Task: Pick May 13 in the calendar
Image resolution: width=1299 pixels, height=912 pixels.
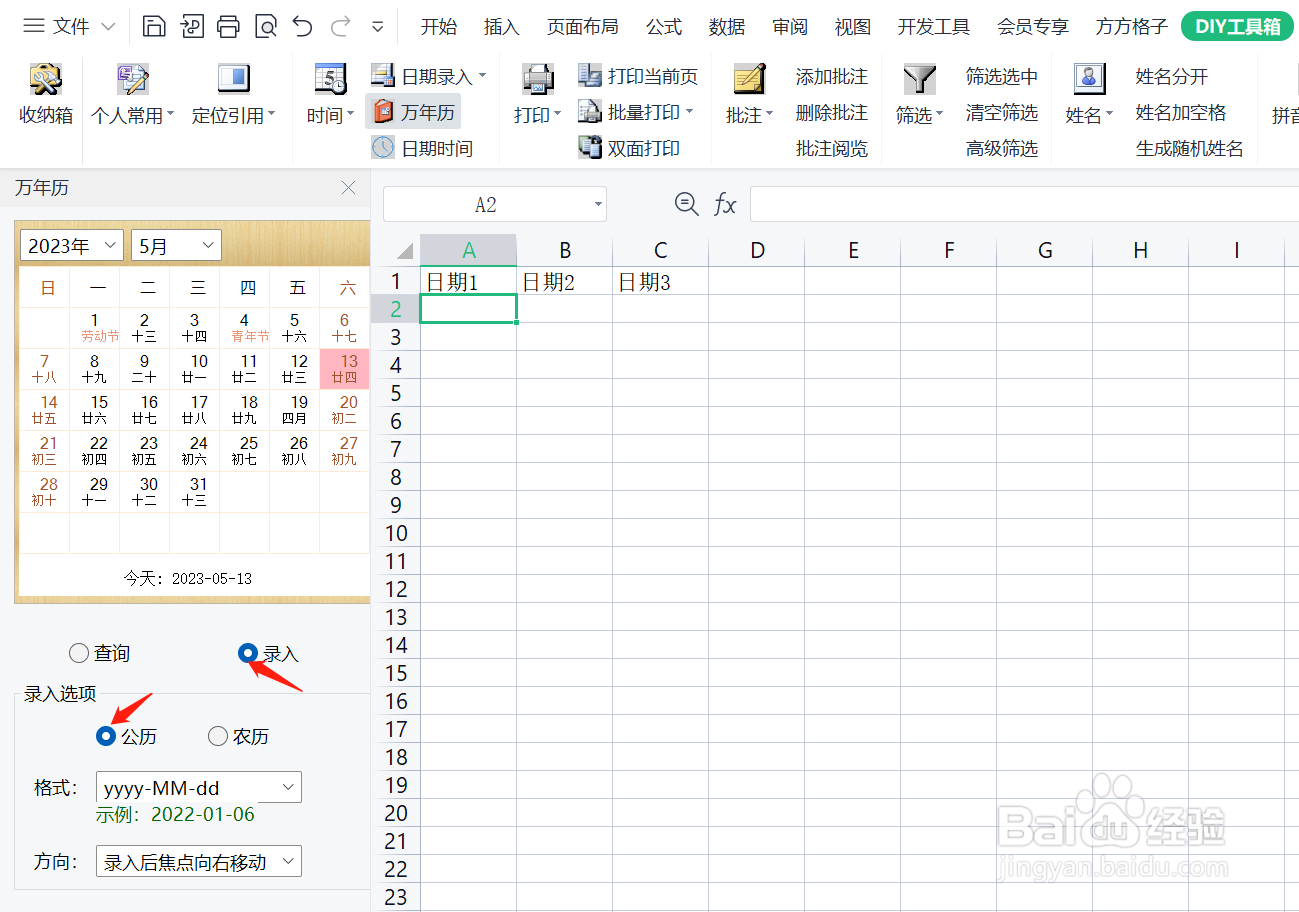Action: [345, 368]
